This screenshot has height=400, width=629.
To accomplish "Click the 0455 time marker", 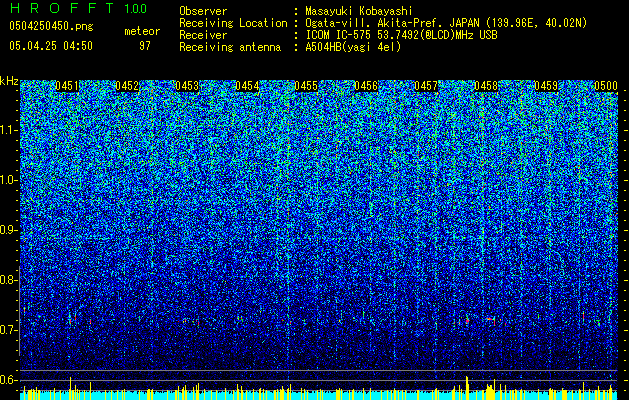I will pos(306,86).
